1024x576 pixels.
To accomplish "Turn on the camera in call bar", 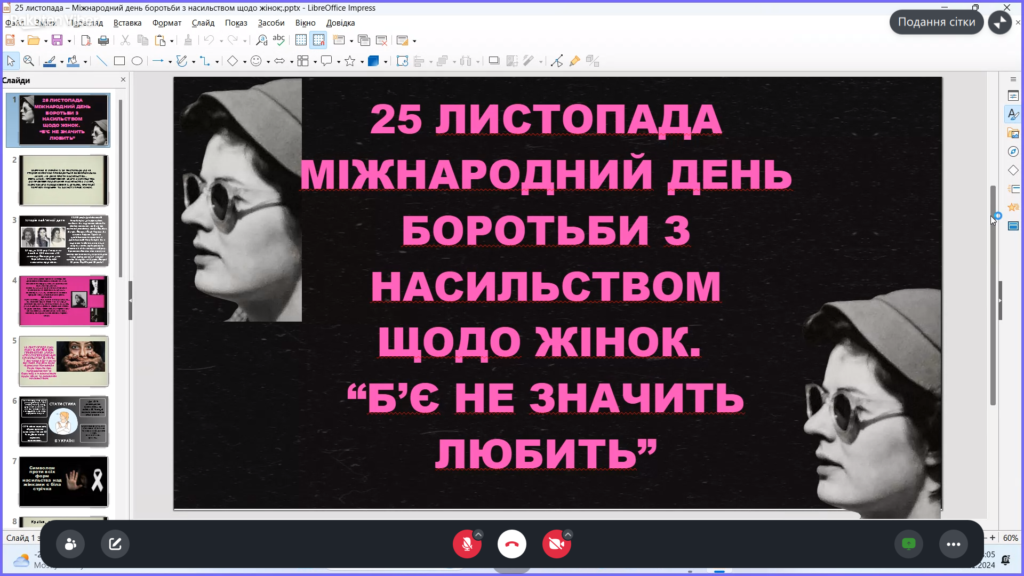I will pyautogui.click(x=555, y=544).
